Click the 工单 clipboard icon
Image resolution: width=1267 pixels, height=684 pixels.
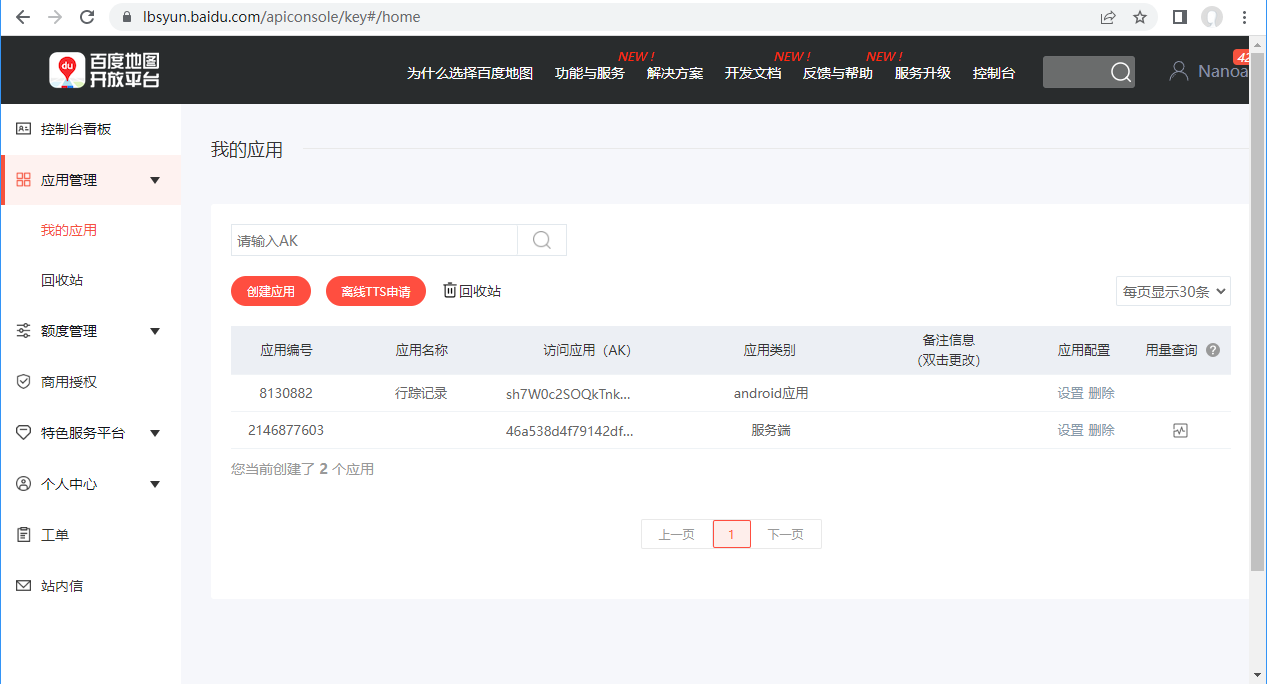[x=24, y=535]
